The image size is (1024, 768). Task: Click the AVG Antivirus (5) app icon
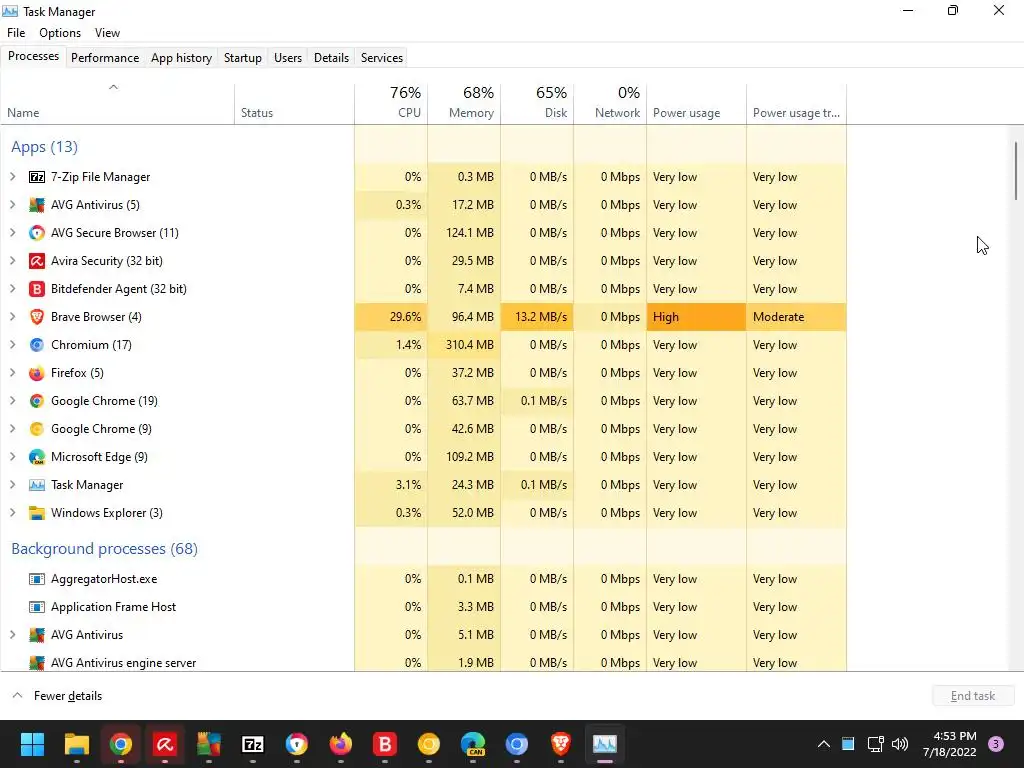click(37, 205)
